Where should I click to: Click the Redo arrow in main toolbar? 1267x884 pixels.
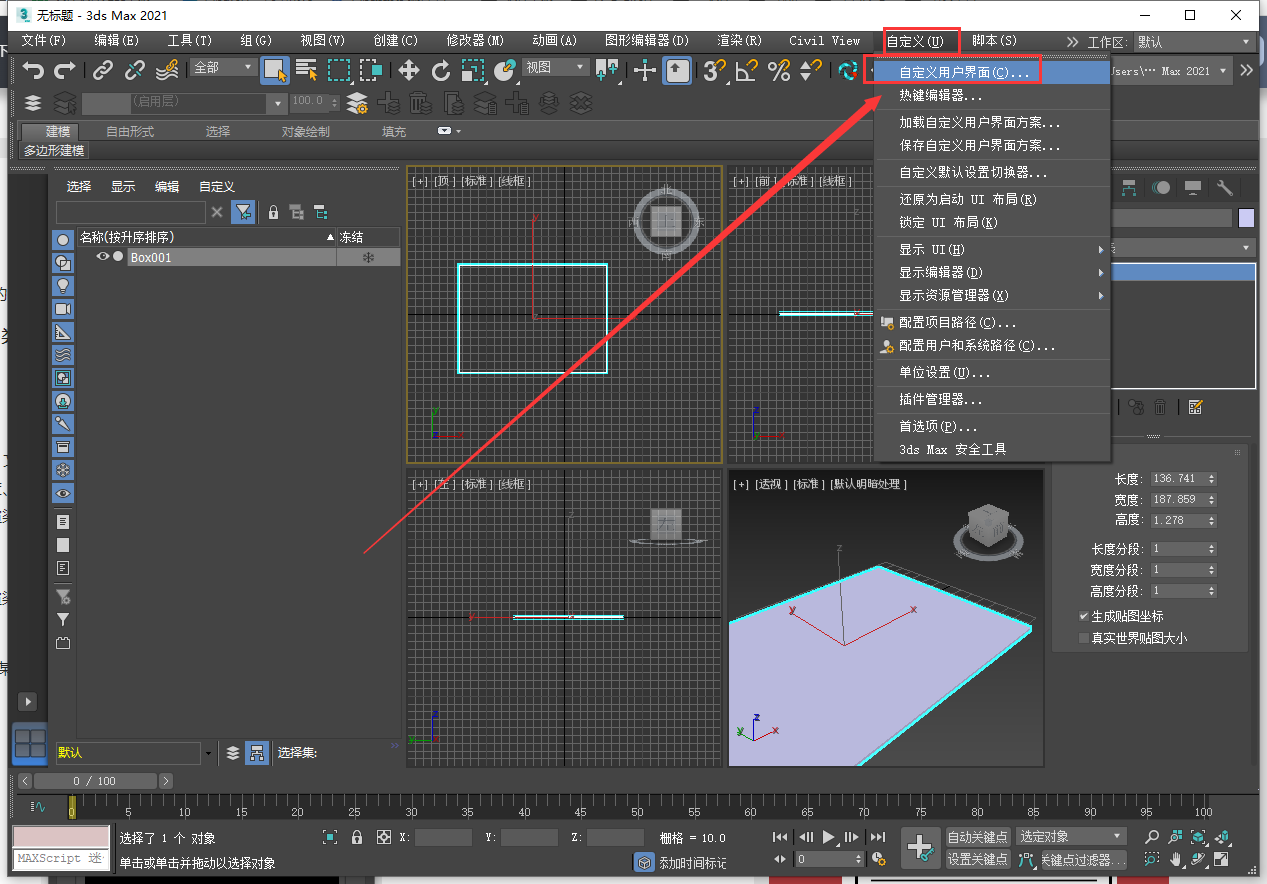coord(65,70)
